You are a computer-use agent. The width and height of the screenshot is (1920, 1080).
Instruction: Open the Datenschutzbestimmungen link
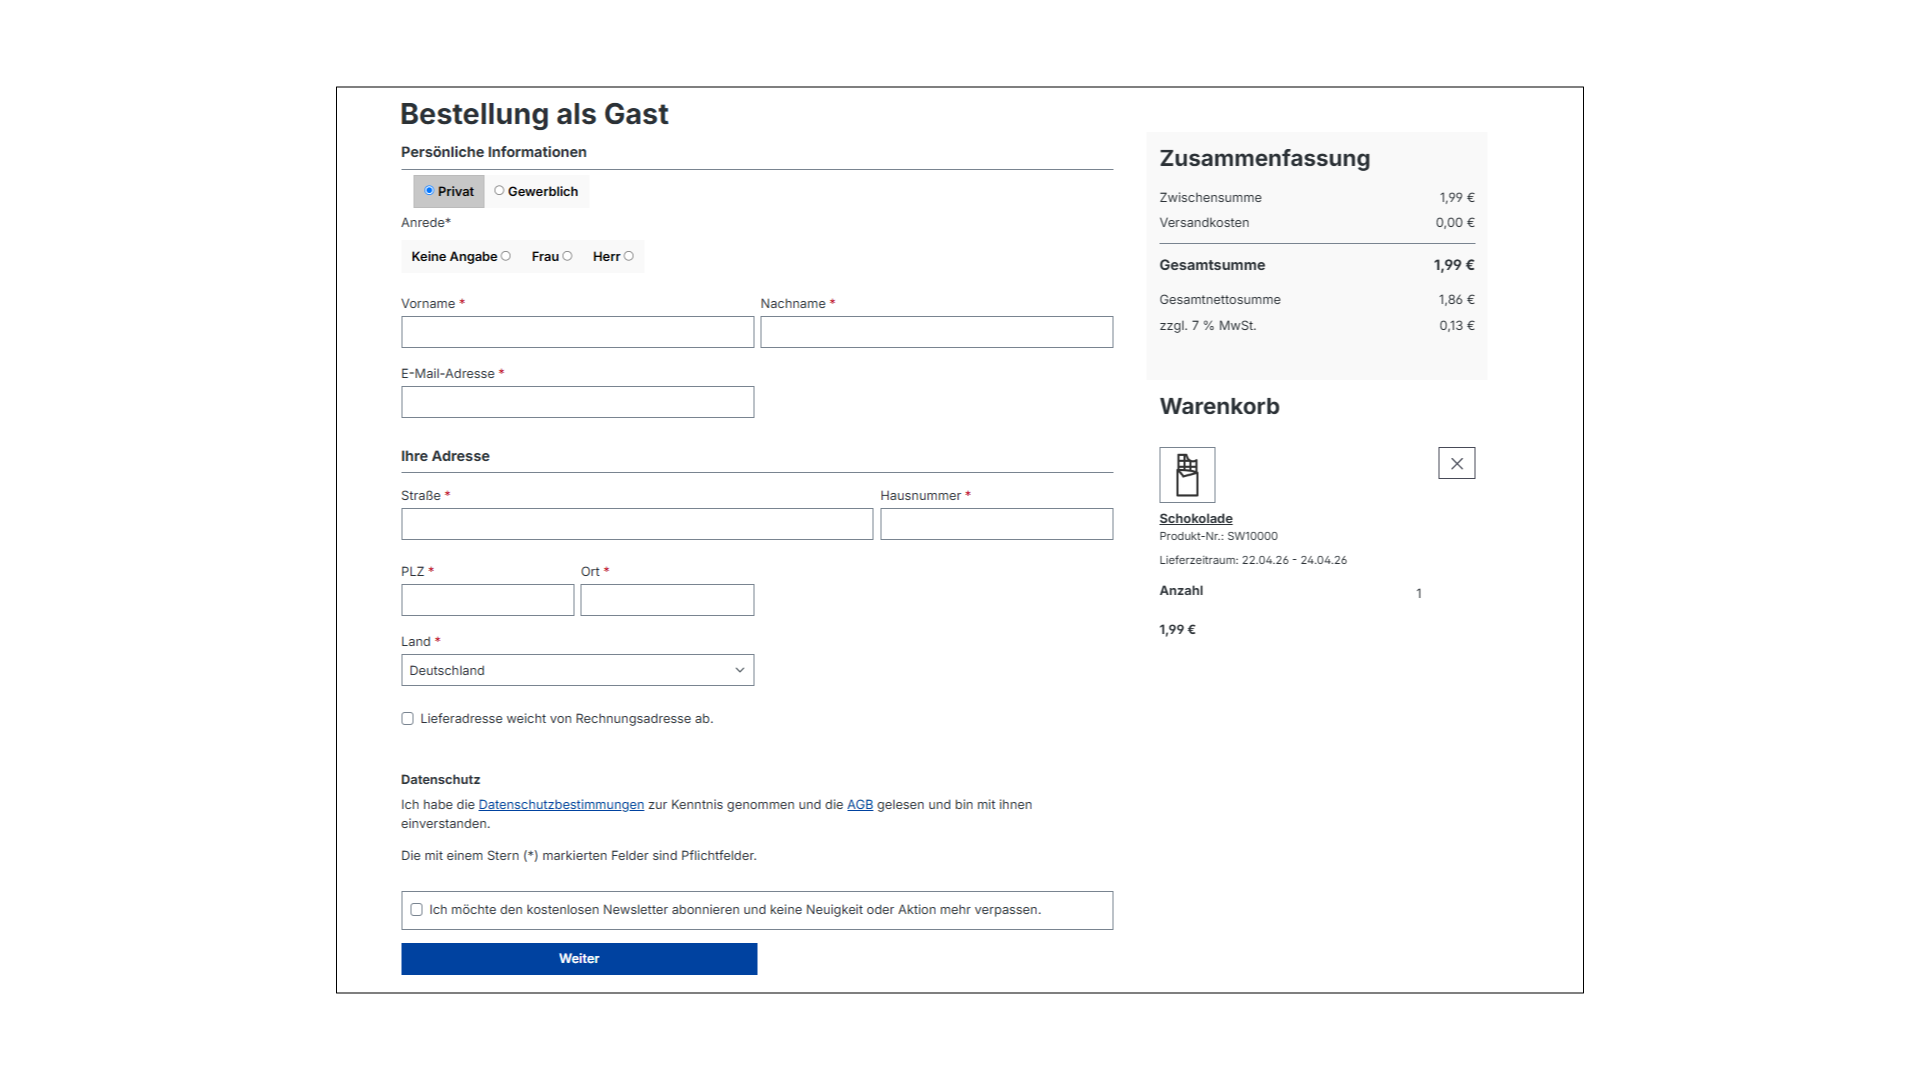560,804
